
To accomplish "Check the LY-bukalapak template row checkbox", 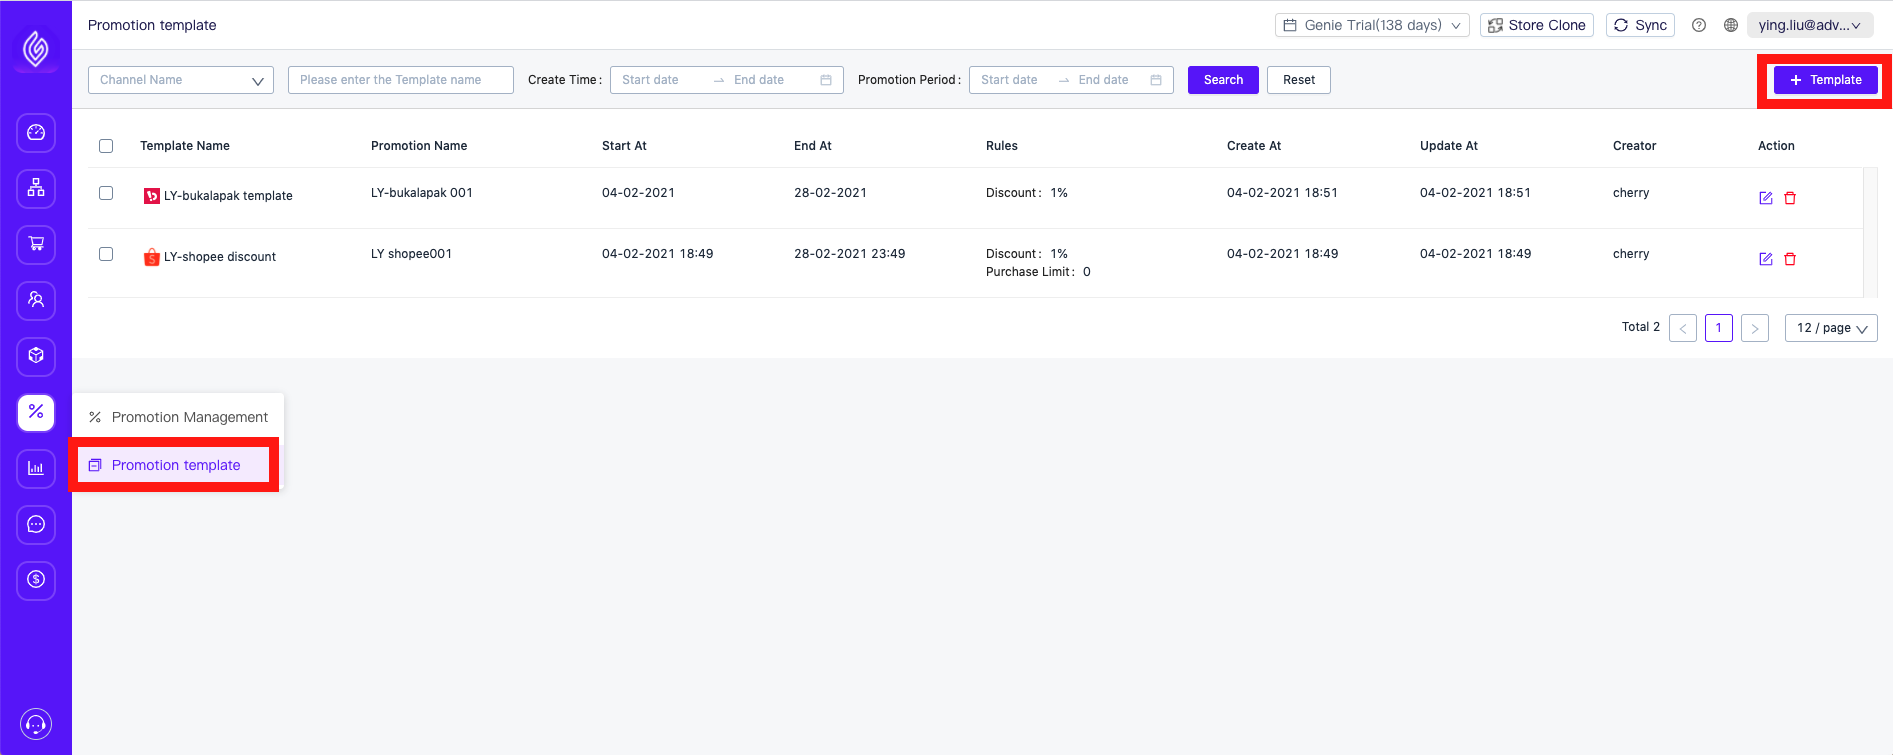I will pos(106,193).
